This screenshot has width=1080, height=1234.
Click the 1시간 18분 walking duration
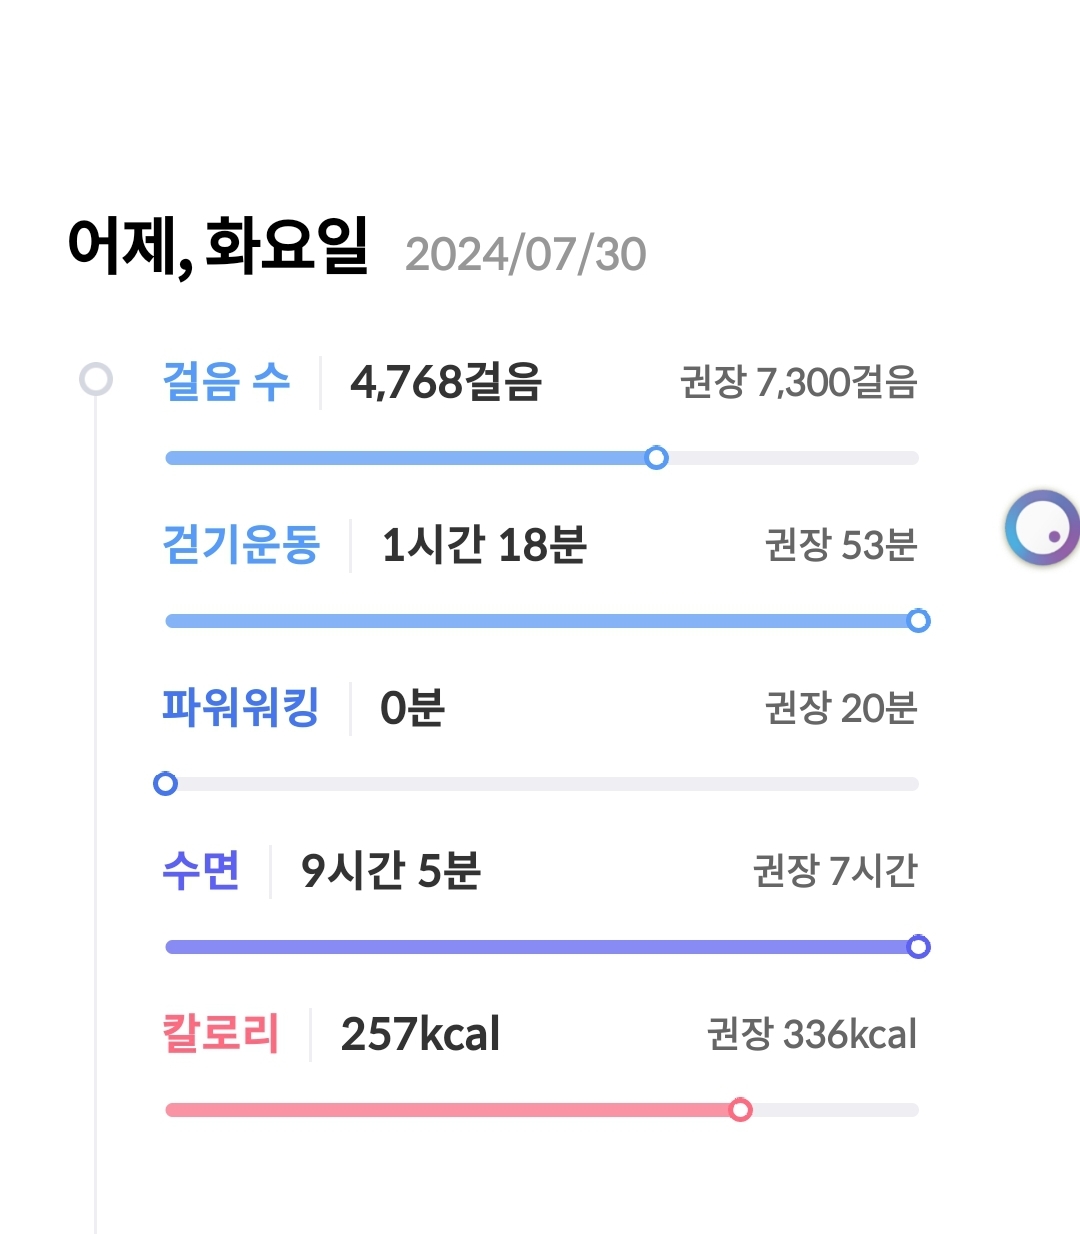[x=484, y=545]
